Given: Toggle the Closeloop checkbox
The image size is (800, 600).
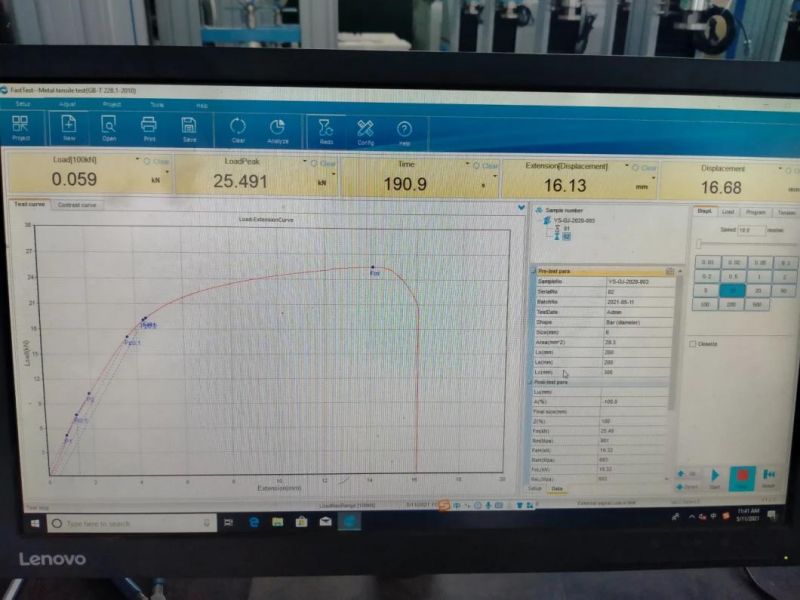Looking at the screenshot, I should point(692,344).
